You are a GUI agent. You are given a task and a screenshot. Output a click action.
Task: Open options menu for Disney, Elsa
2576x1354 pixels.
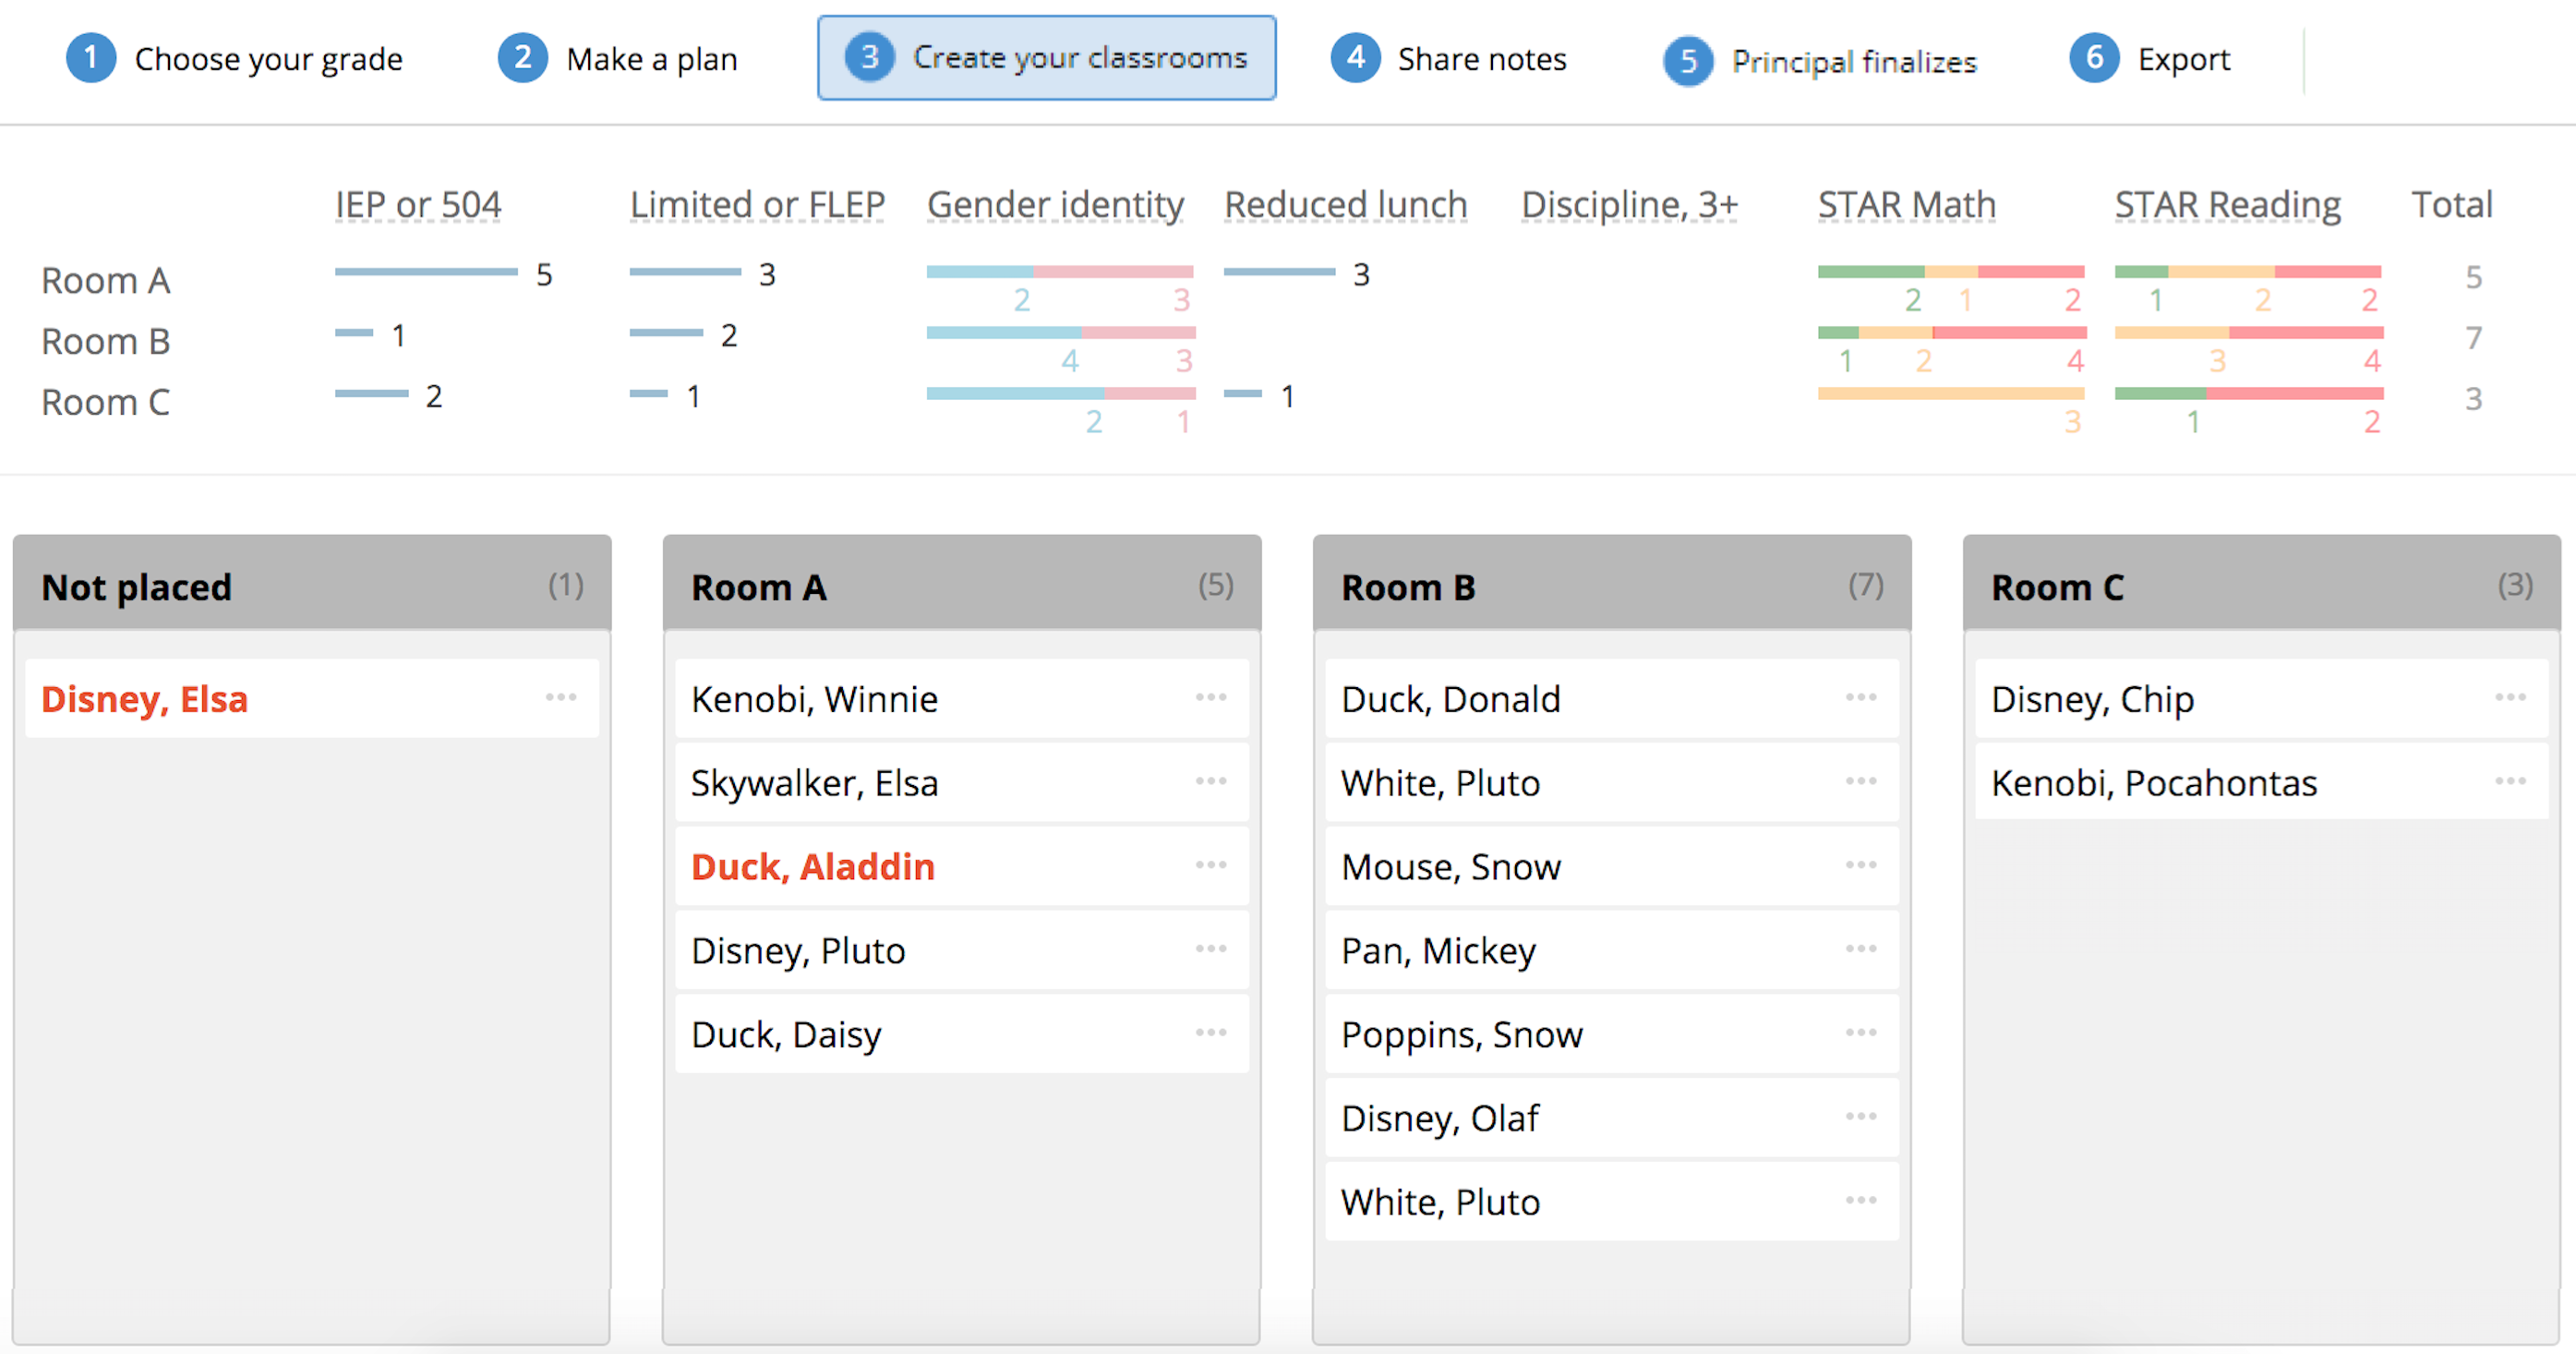[x=561, y=697]
